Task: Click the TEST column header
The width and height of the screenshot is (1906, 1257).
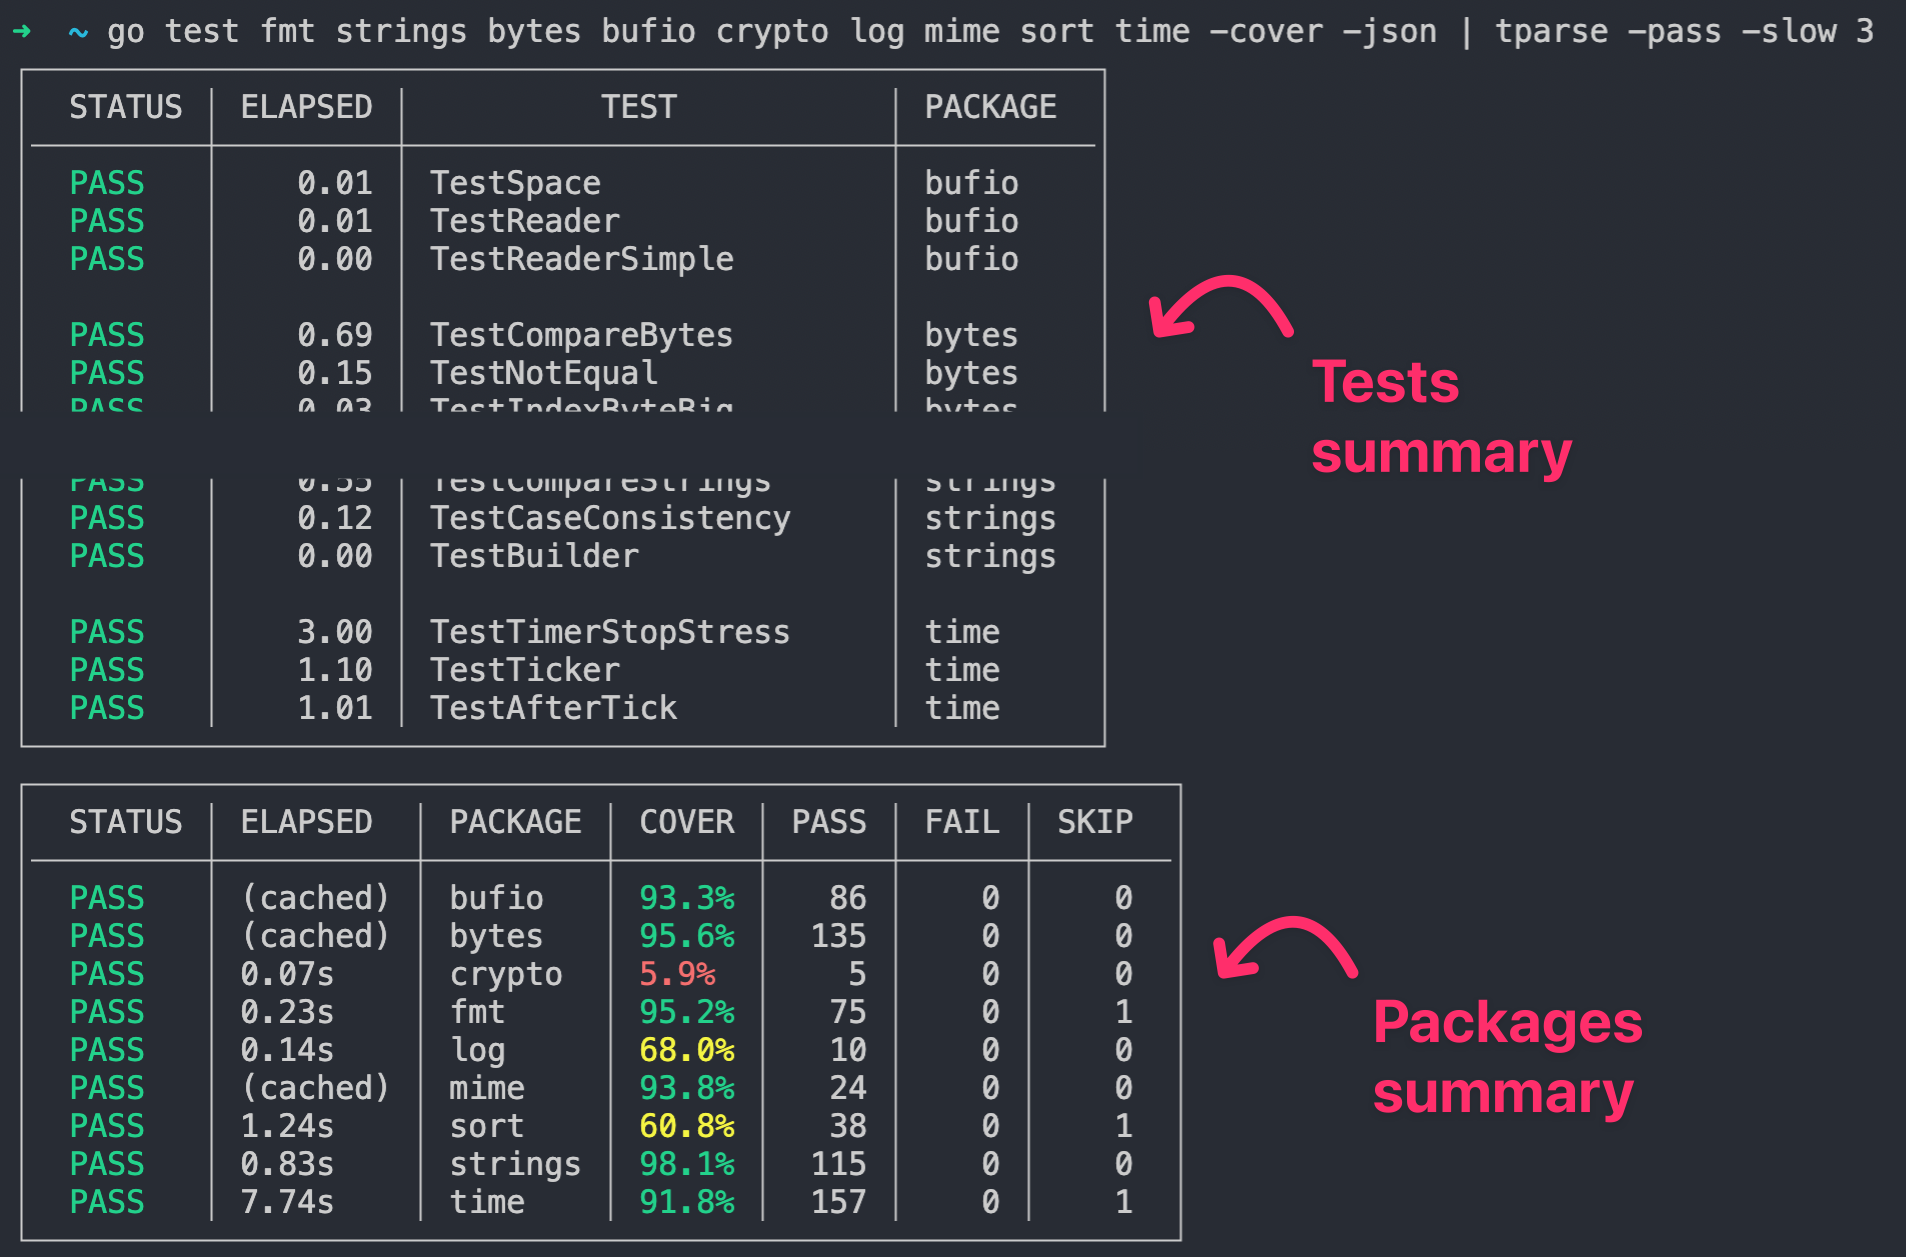Action: [x=639, y=107]
